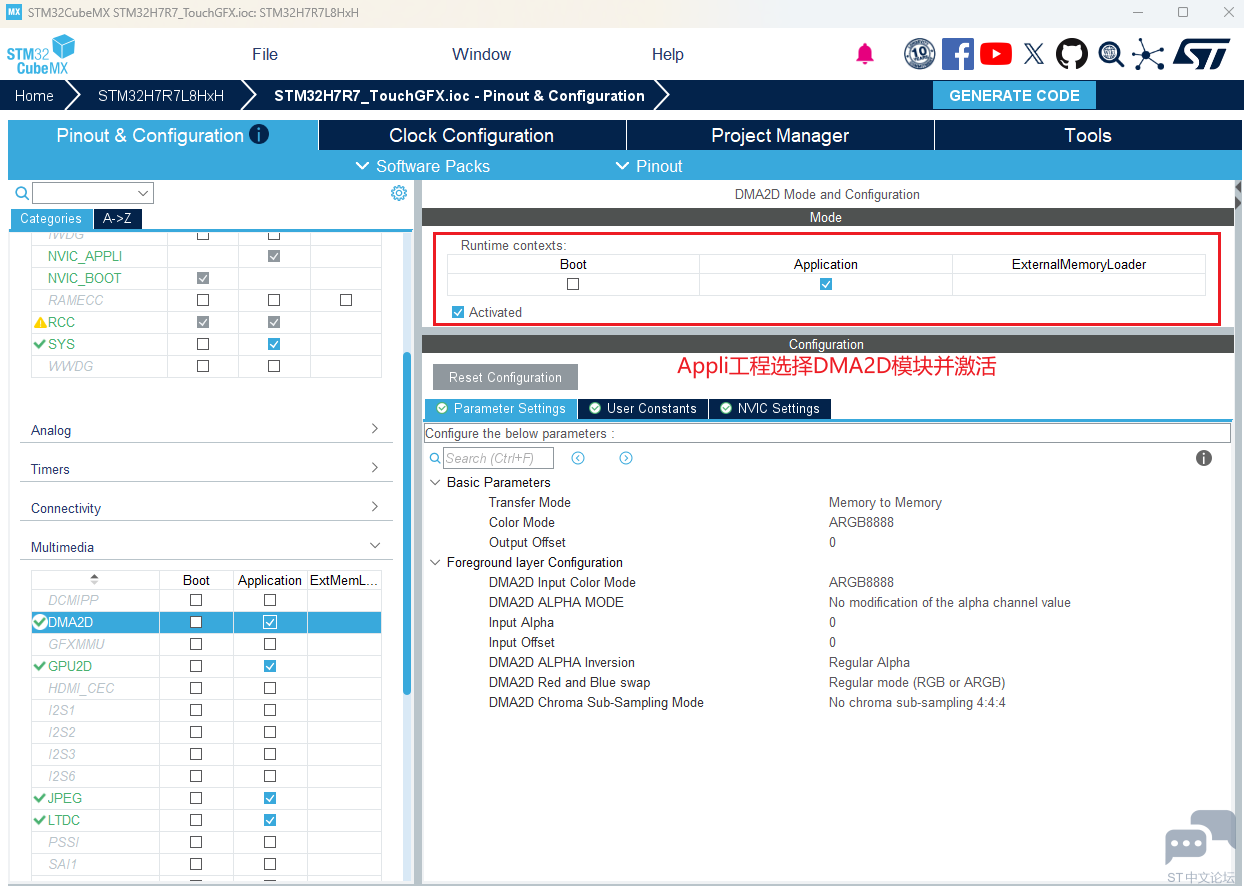Toggle WWDG Boot checkbox
The width and height of the screenshot is (1244, 893).
click(203, 366)
